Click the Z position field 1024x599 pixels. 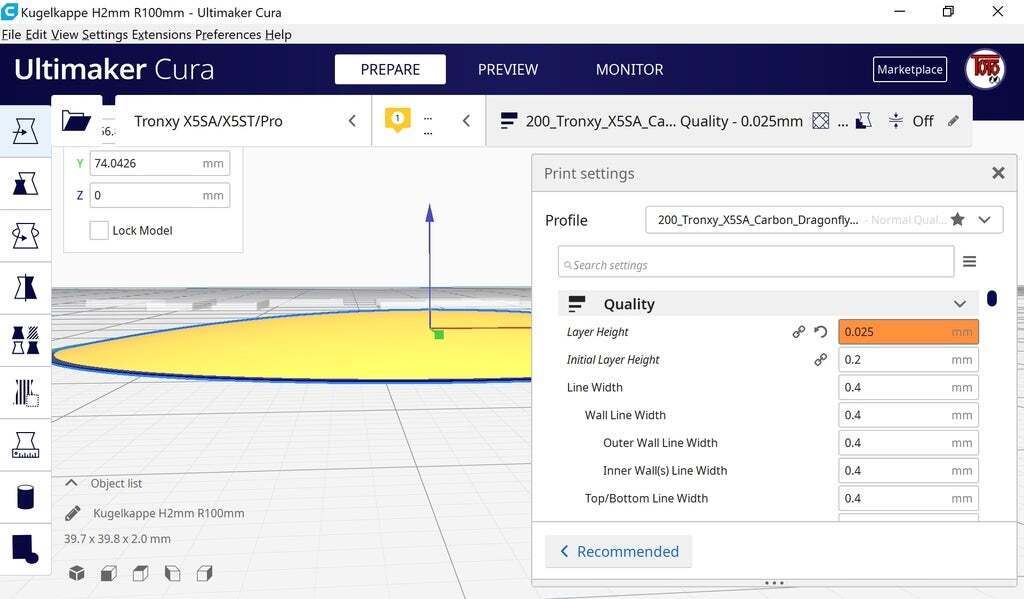pyautogui.click(x=159, y=195)
